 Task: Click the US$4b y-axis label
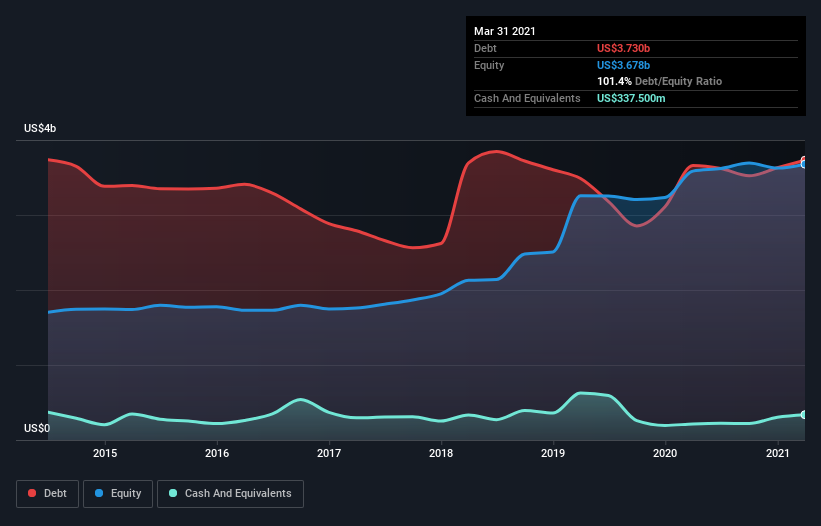pyautogui.click(x=40, y=128)
